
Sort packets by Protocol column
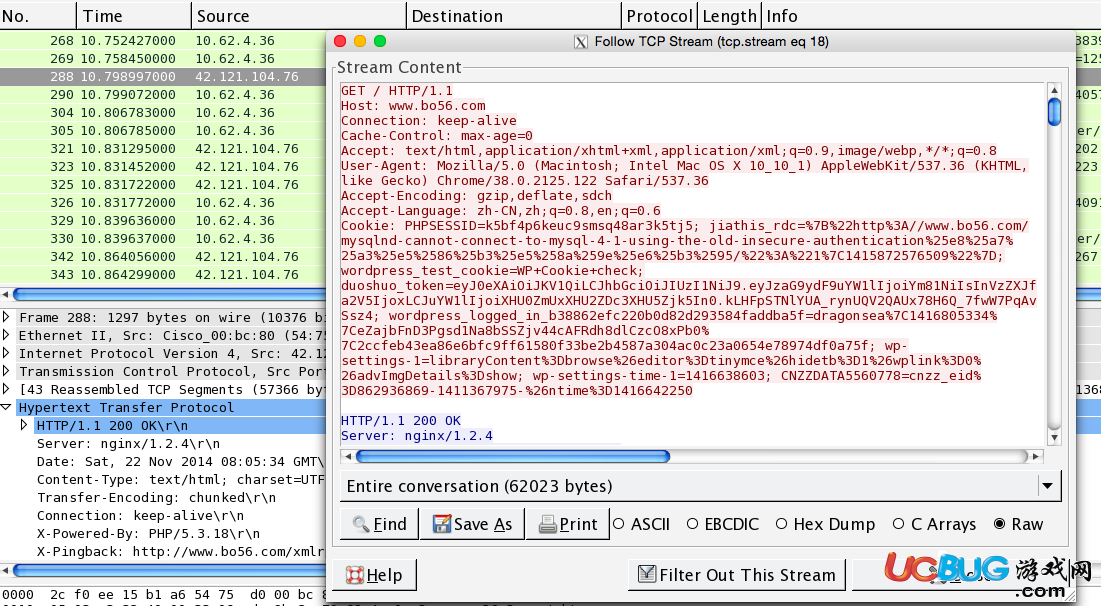tap(659, 15)
